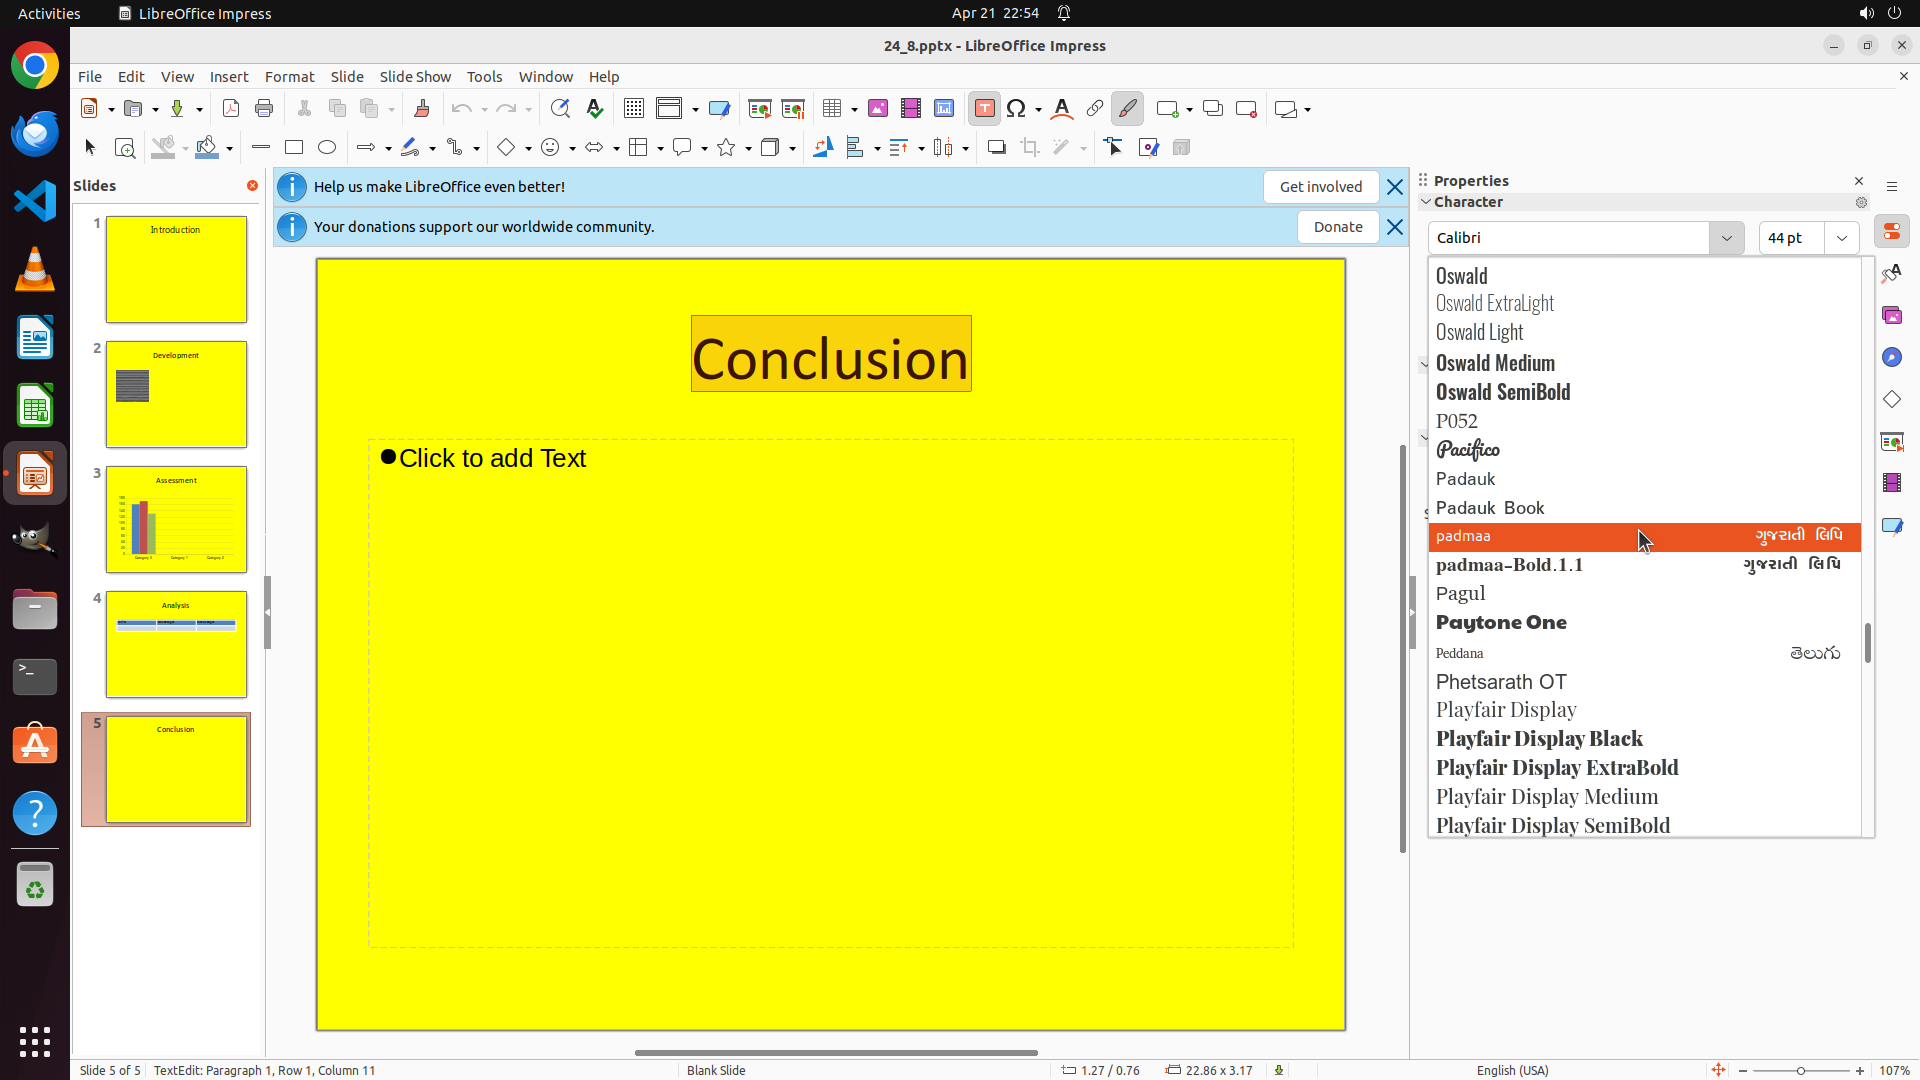This screenshot has height=1080, width=1920.
Task: Toggle the Text Box tool off
Action: pos(985,109)
